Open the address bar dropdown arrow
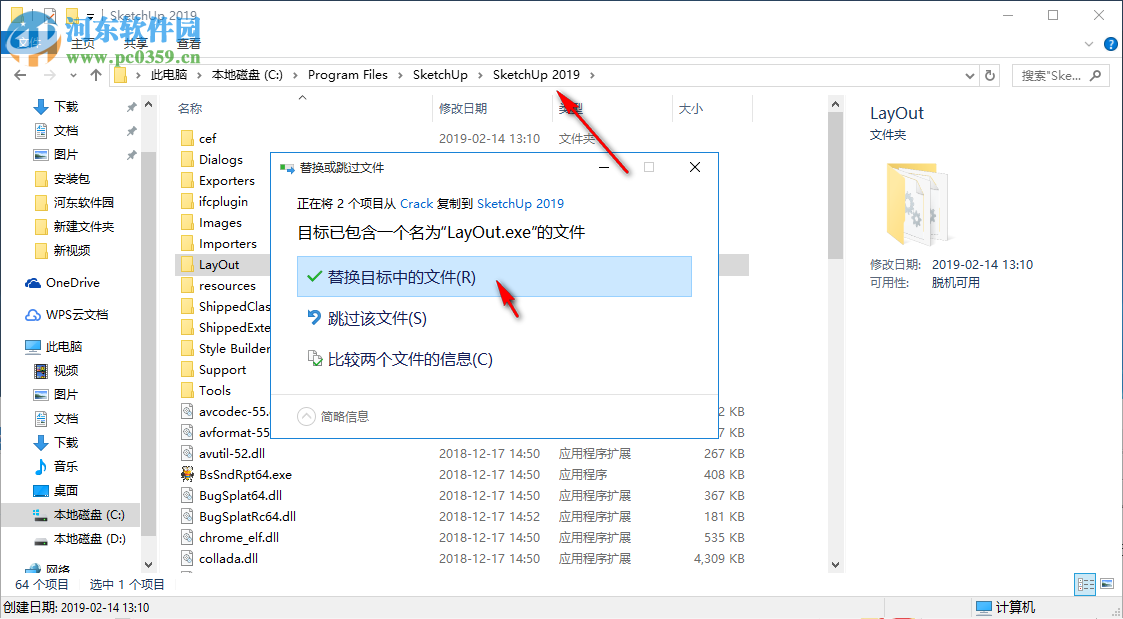 pos(968,74)
